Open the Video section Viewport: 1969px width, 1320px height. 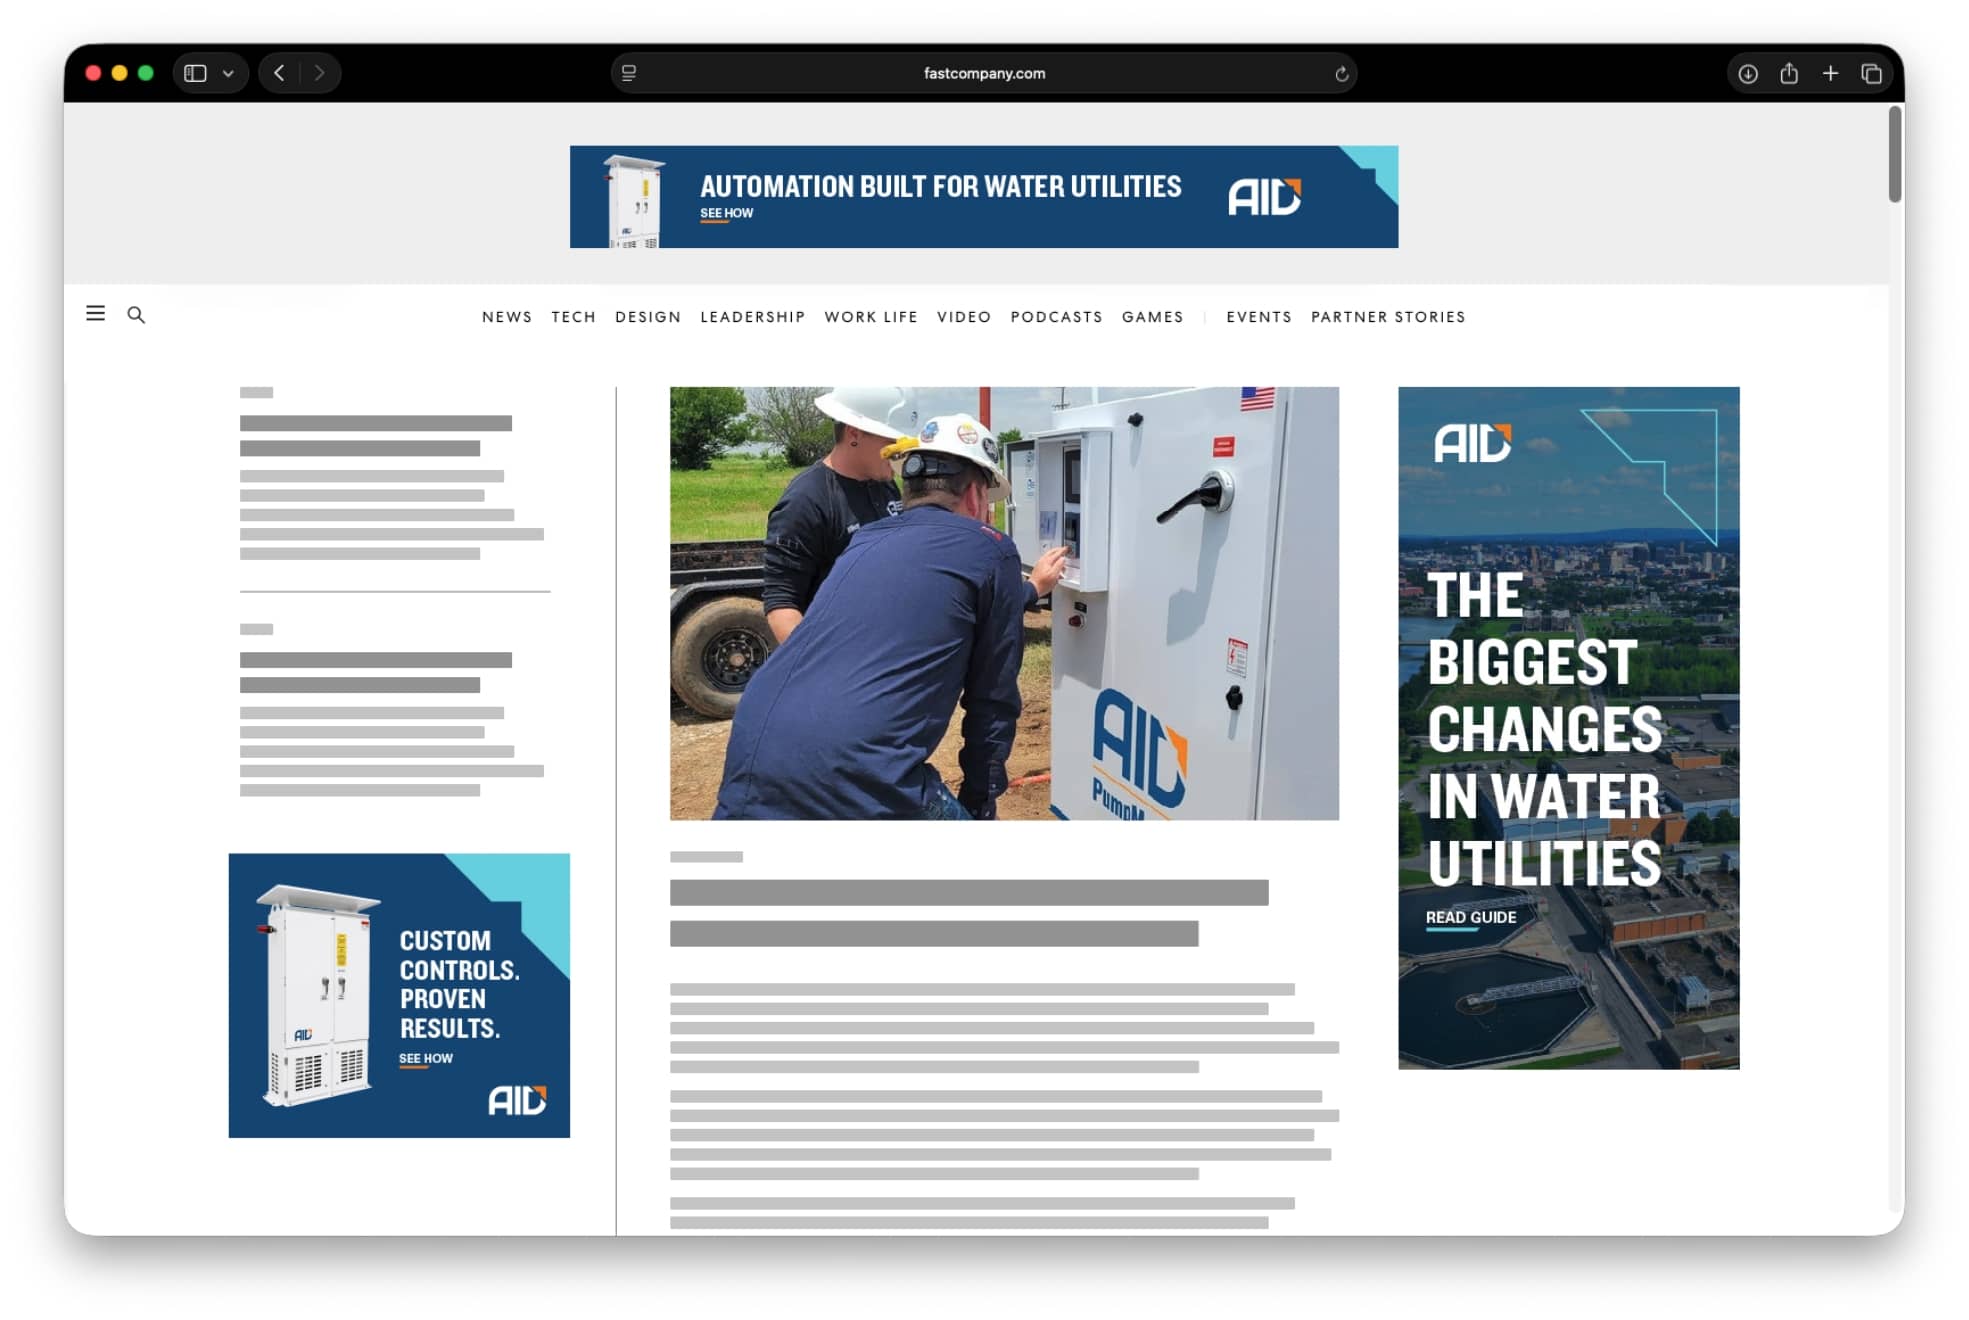[964, 317]
